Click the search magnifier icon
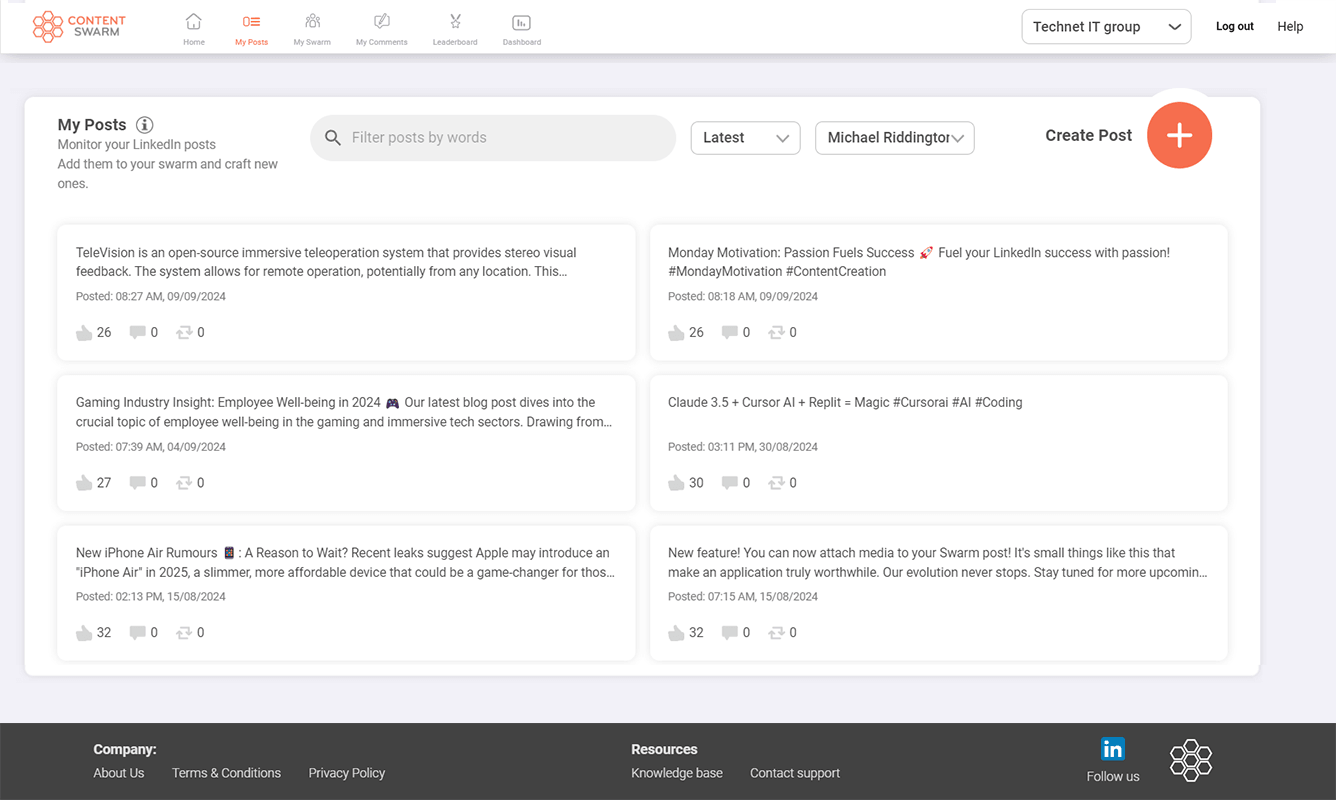The image size is (1336, 800). pyautogui.click(x=334, y=138)
